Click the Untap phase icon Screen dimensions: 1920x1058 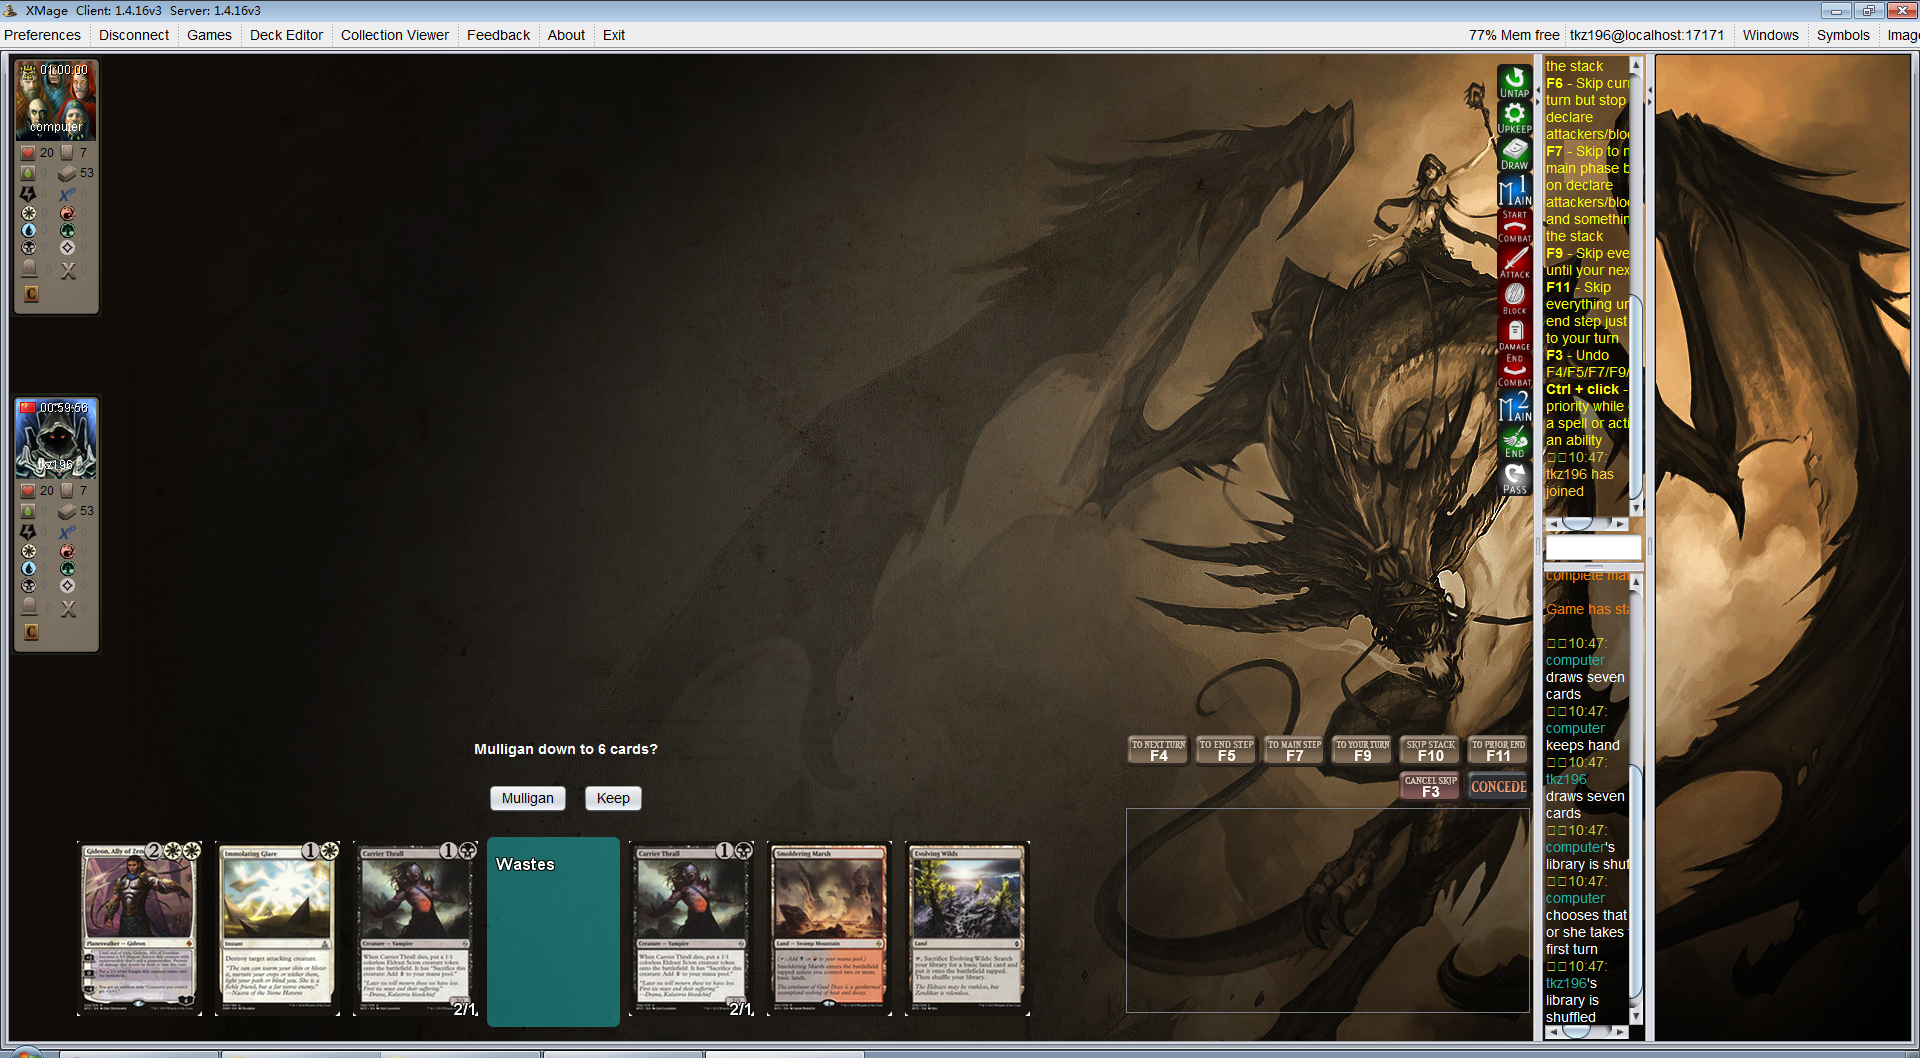coord(1514,82)
